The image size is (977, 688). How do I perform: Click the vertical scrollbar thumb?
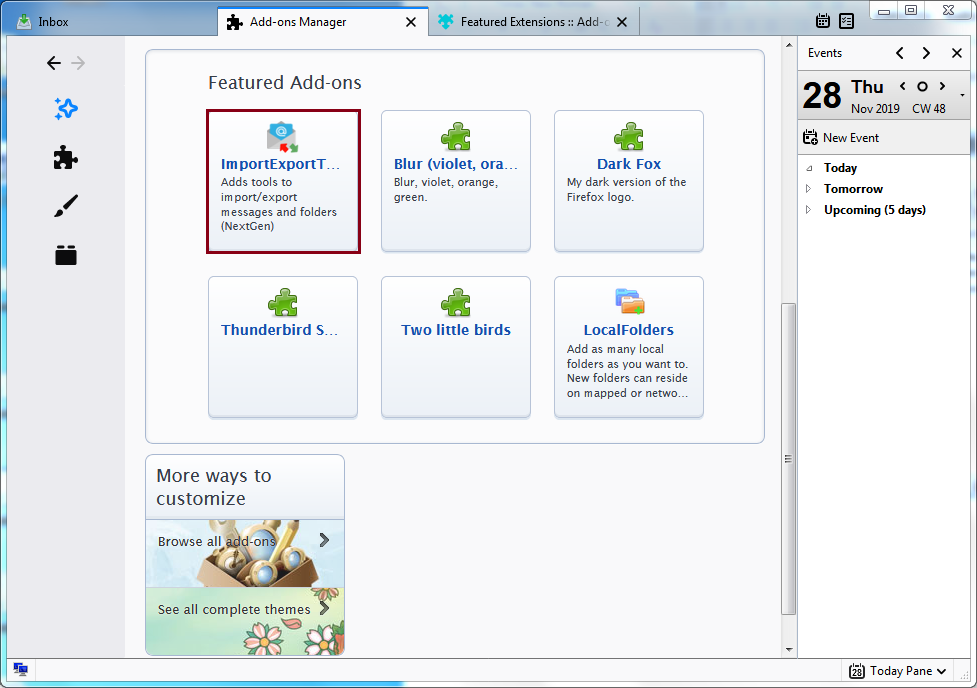[788, 459]
